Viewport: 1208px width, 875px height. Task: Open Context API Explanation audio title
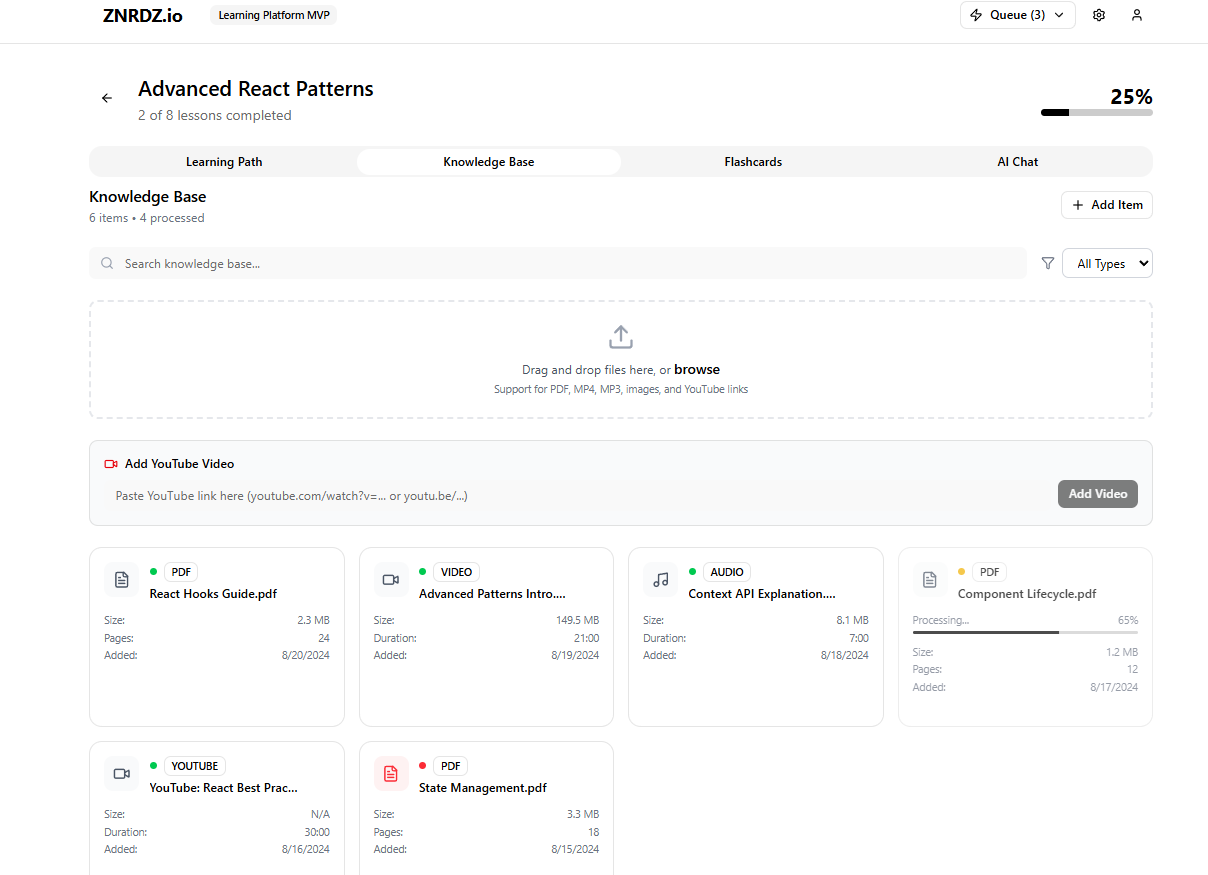(x=762, y=594)
